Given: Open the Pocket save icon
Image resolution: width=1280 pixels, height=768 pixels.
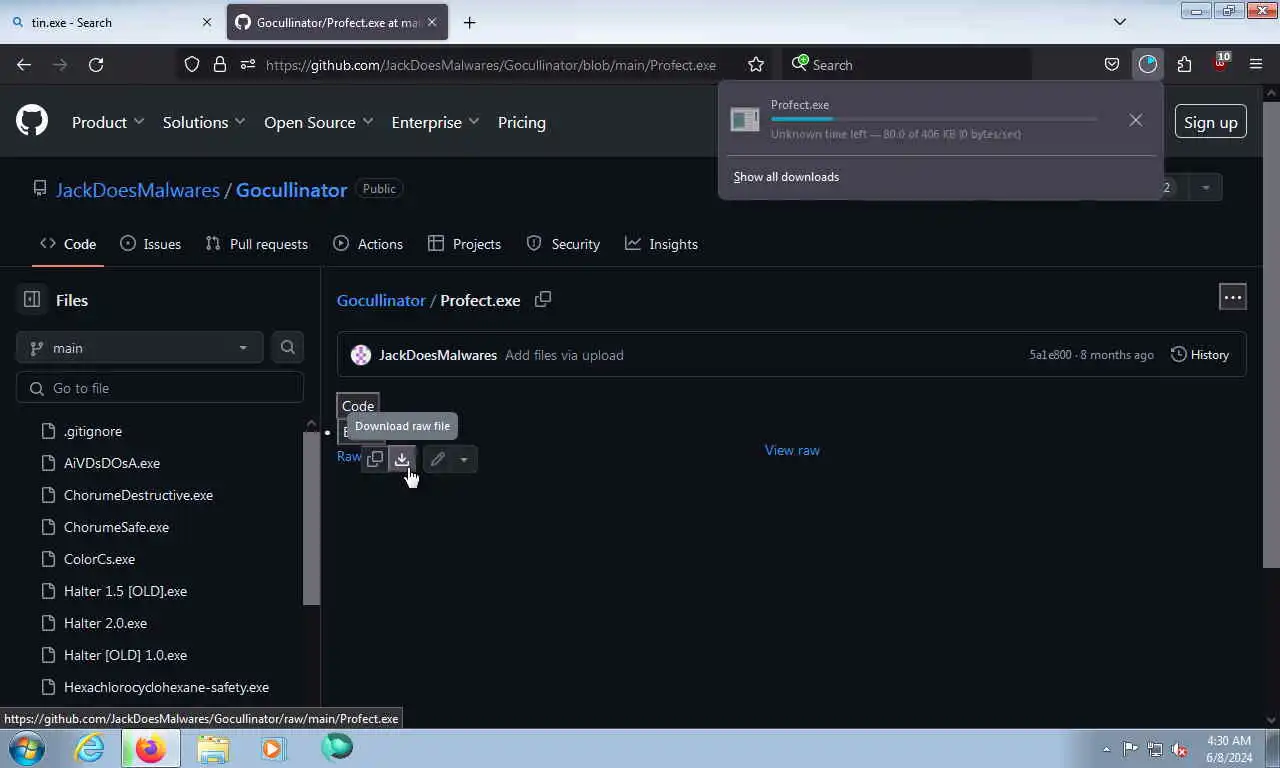Looking at the screenshot, I should [1111, 64].
